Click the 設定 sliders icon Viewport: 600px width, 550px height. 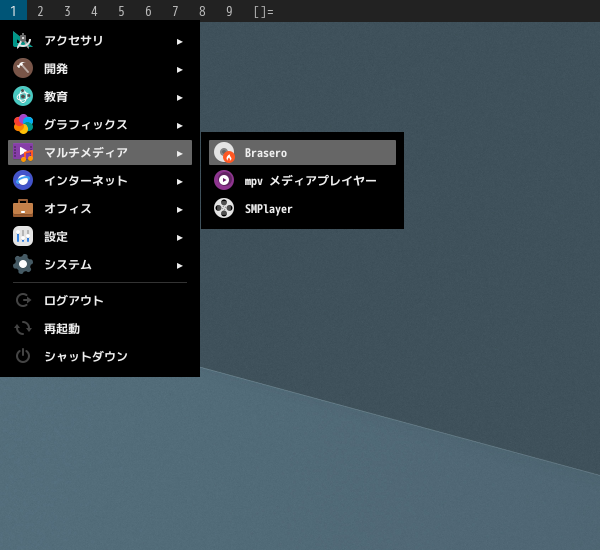click(23, 237)
